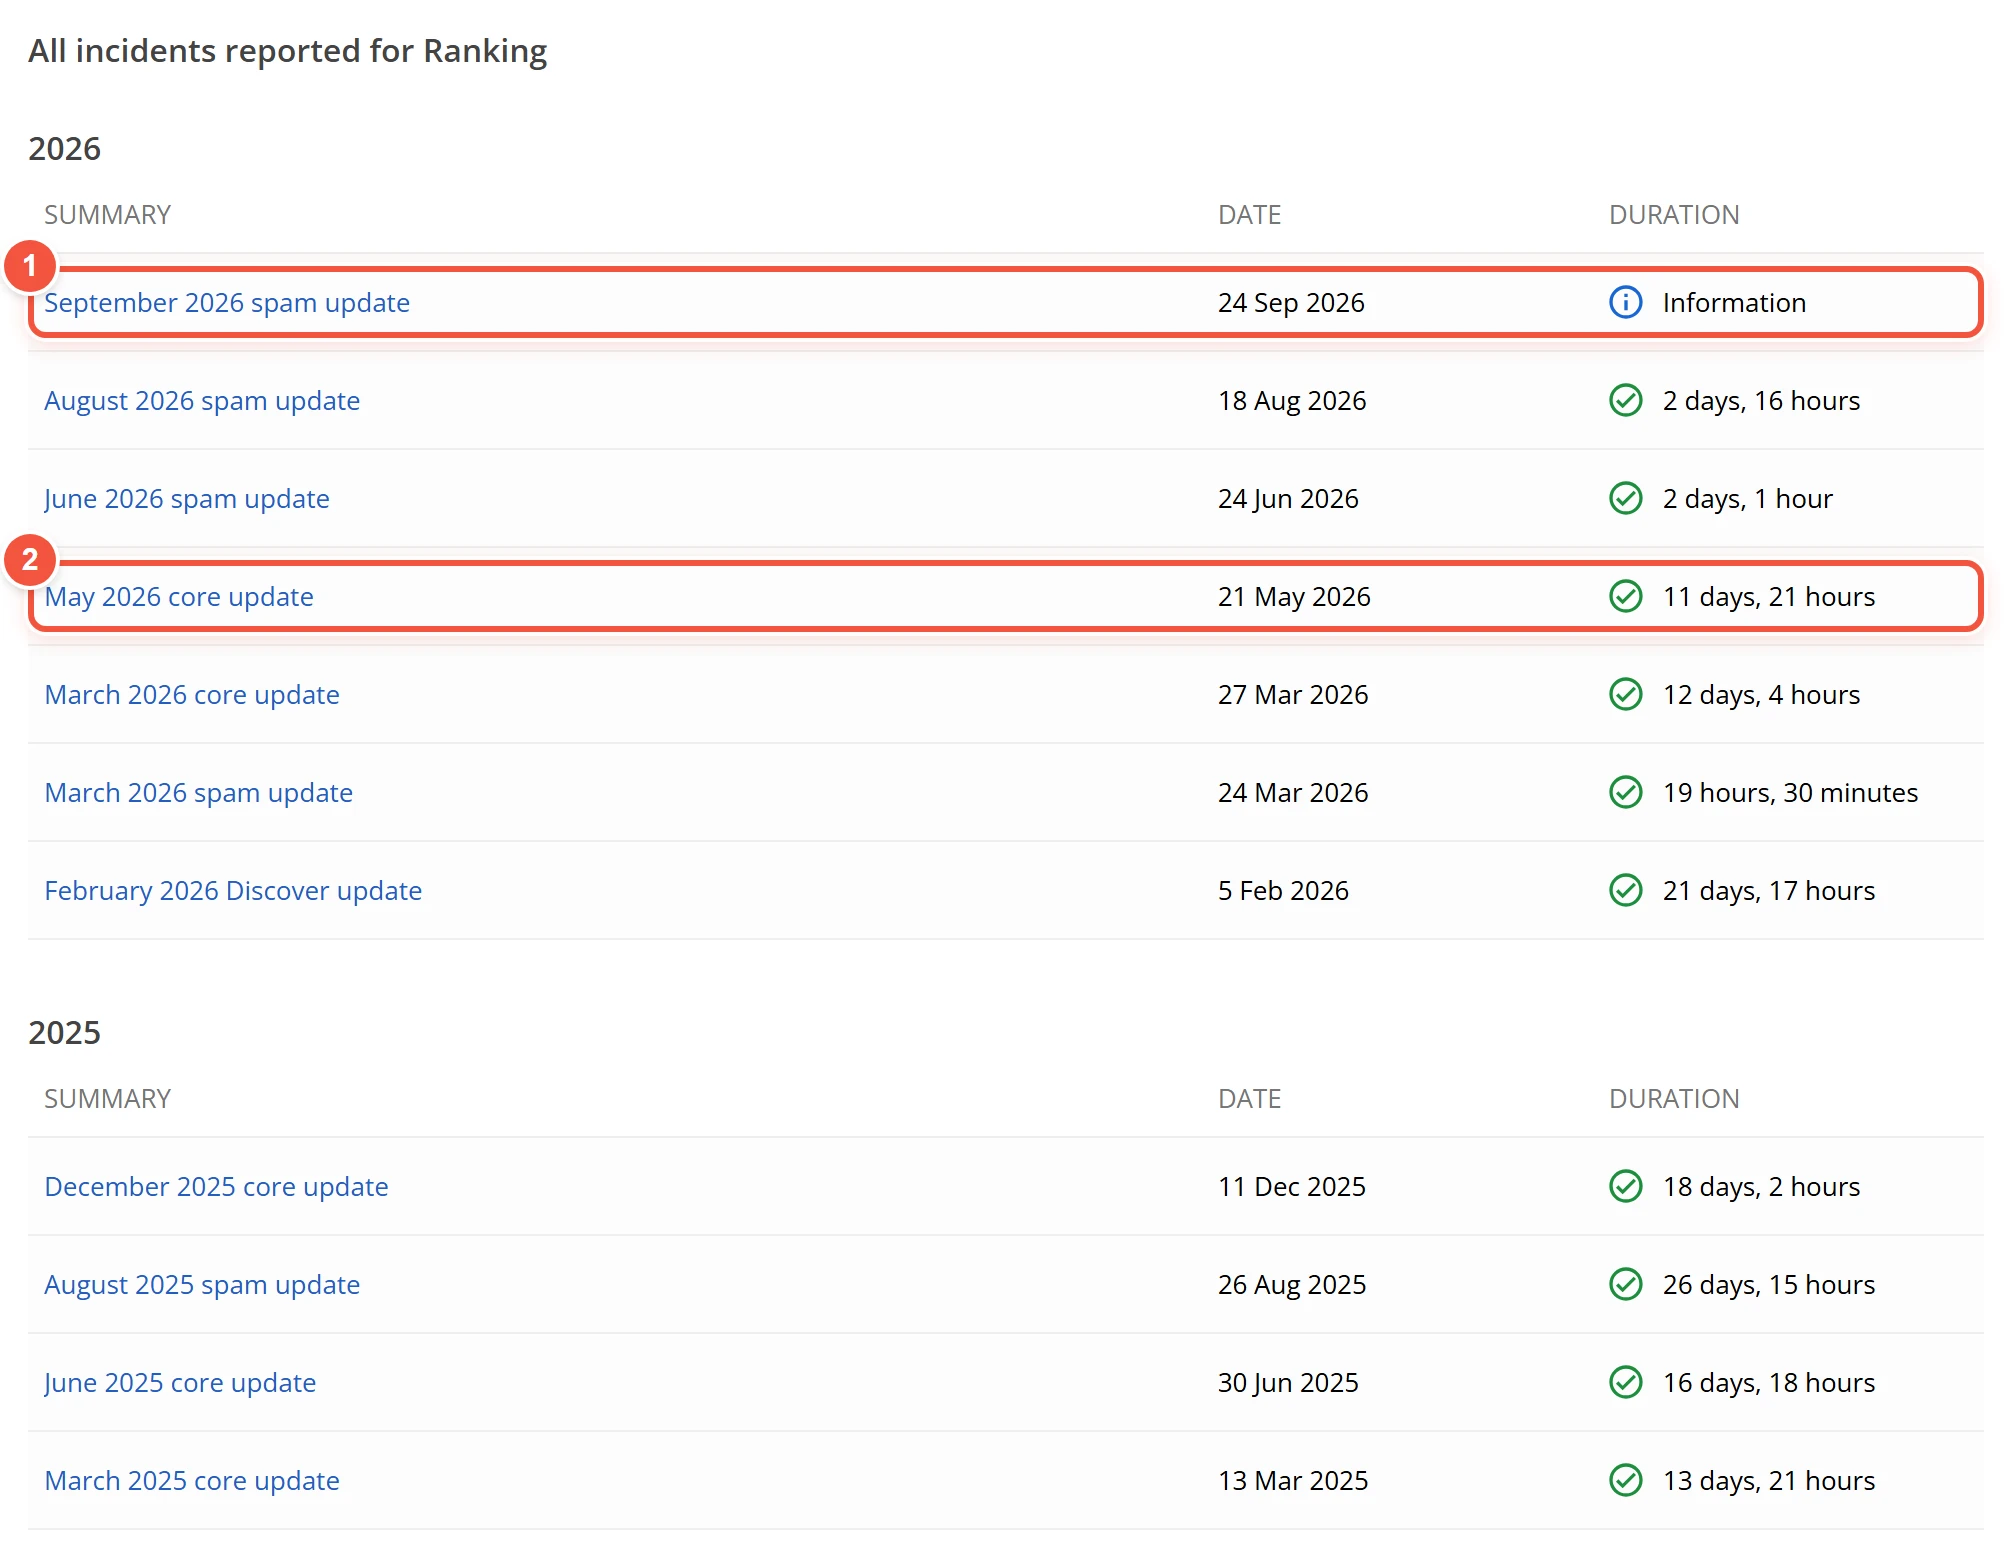Open the August 2026 spam update link
Screen dimensions: 2012x1562
pos(202,401)
